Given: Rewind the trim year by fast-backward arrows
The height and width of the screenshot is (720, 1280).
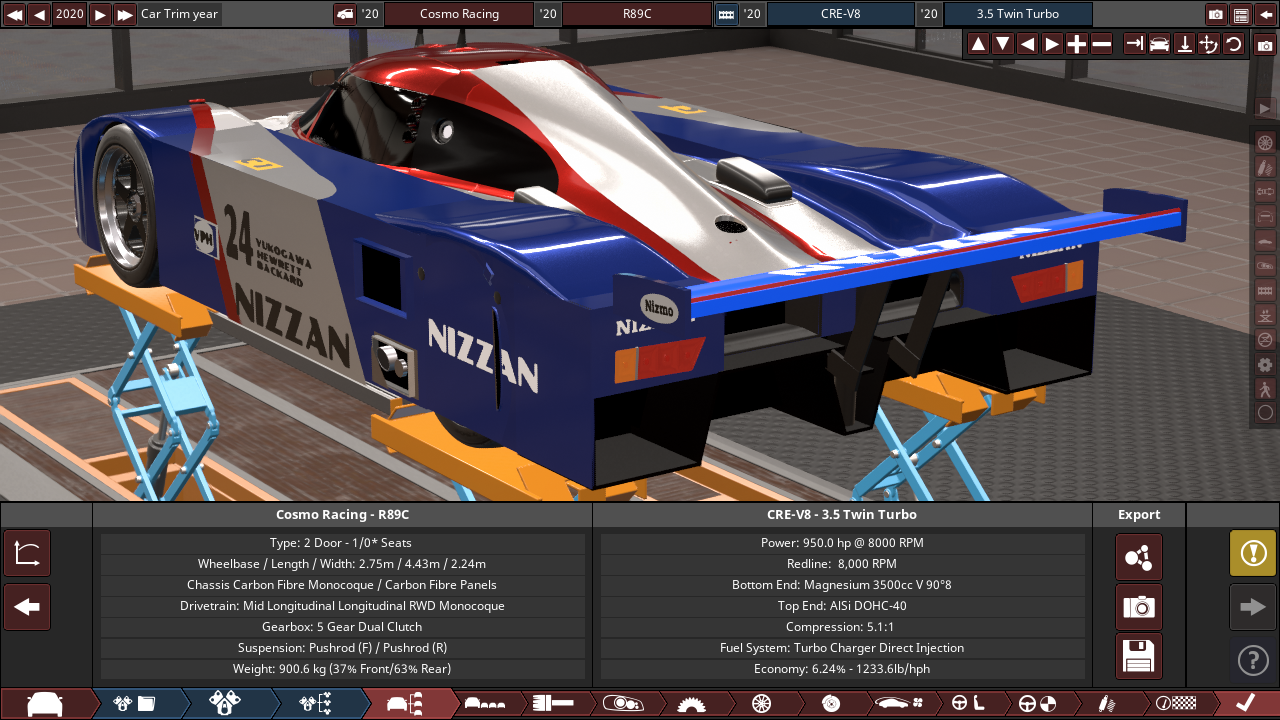Looking at the screenshot, I should [x=14, y=14].
